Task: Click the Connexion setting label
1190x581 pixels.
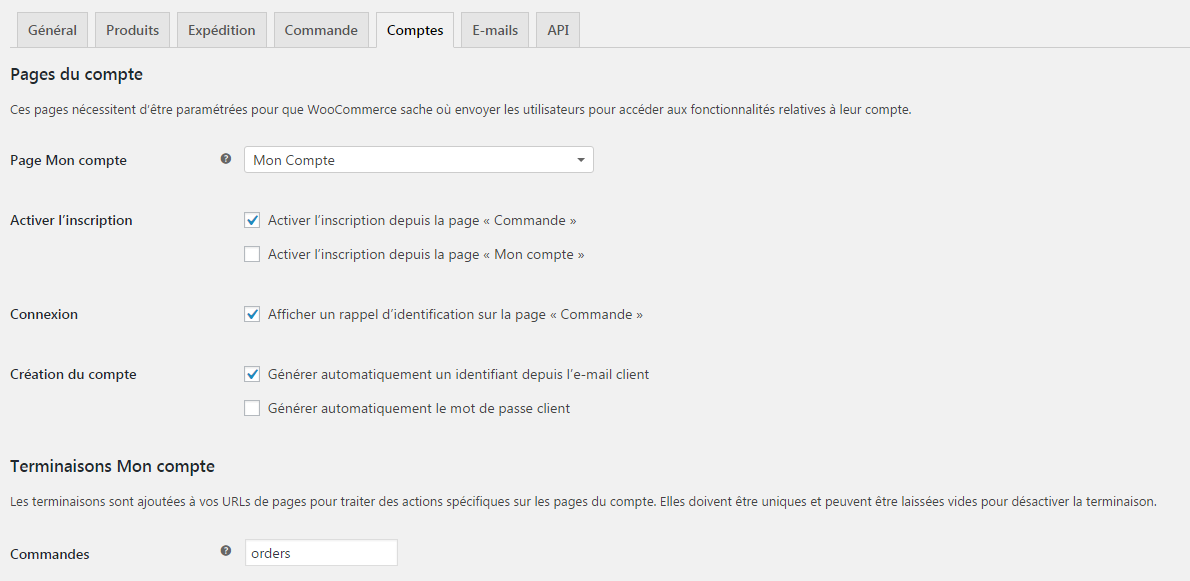Action: pyautogui.click(x=44, y=314)
